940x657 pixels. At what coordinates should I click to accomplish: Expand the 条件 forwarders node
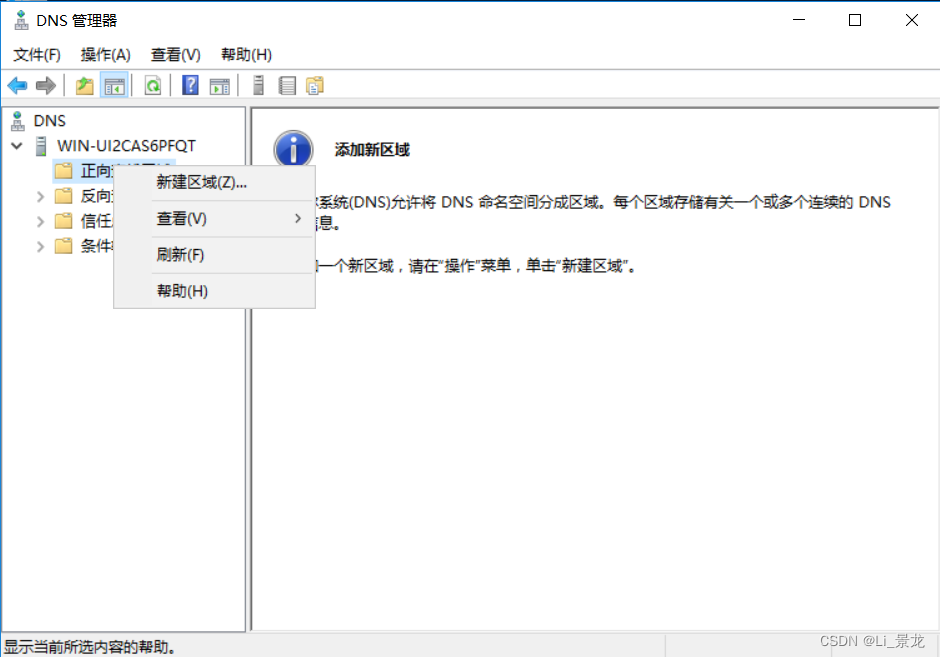click(x=40, y=246)
